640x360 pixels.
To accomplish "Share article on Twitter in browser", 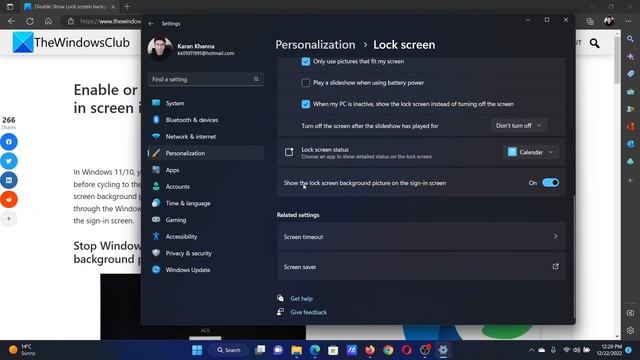I will (x=9, y=161).
